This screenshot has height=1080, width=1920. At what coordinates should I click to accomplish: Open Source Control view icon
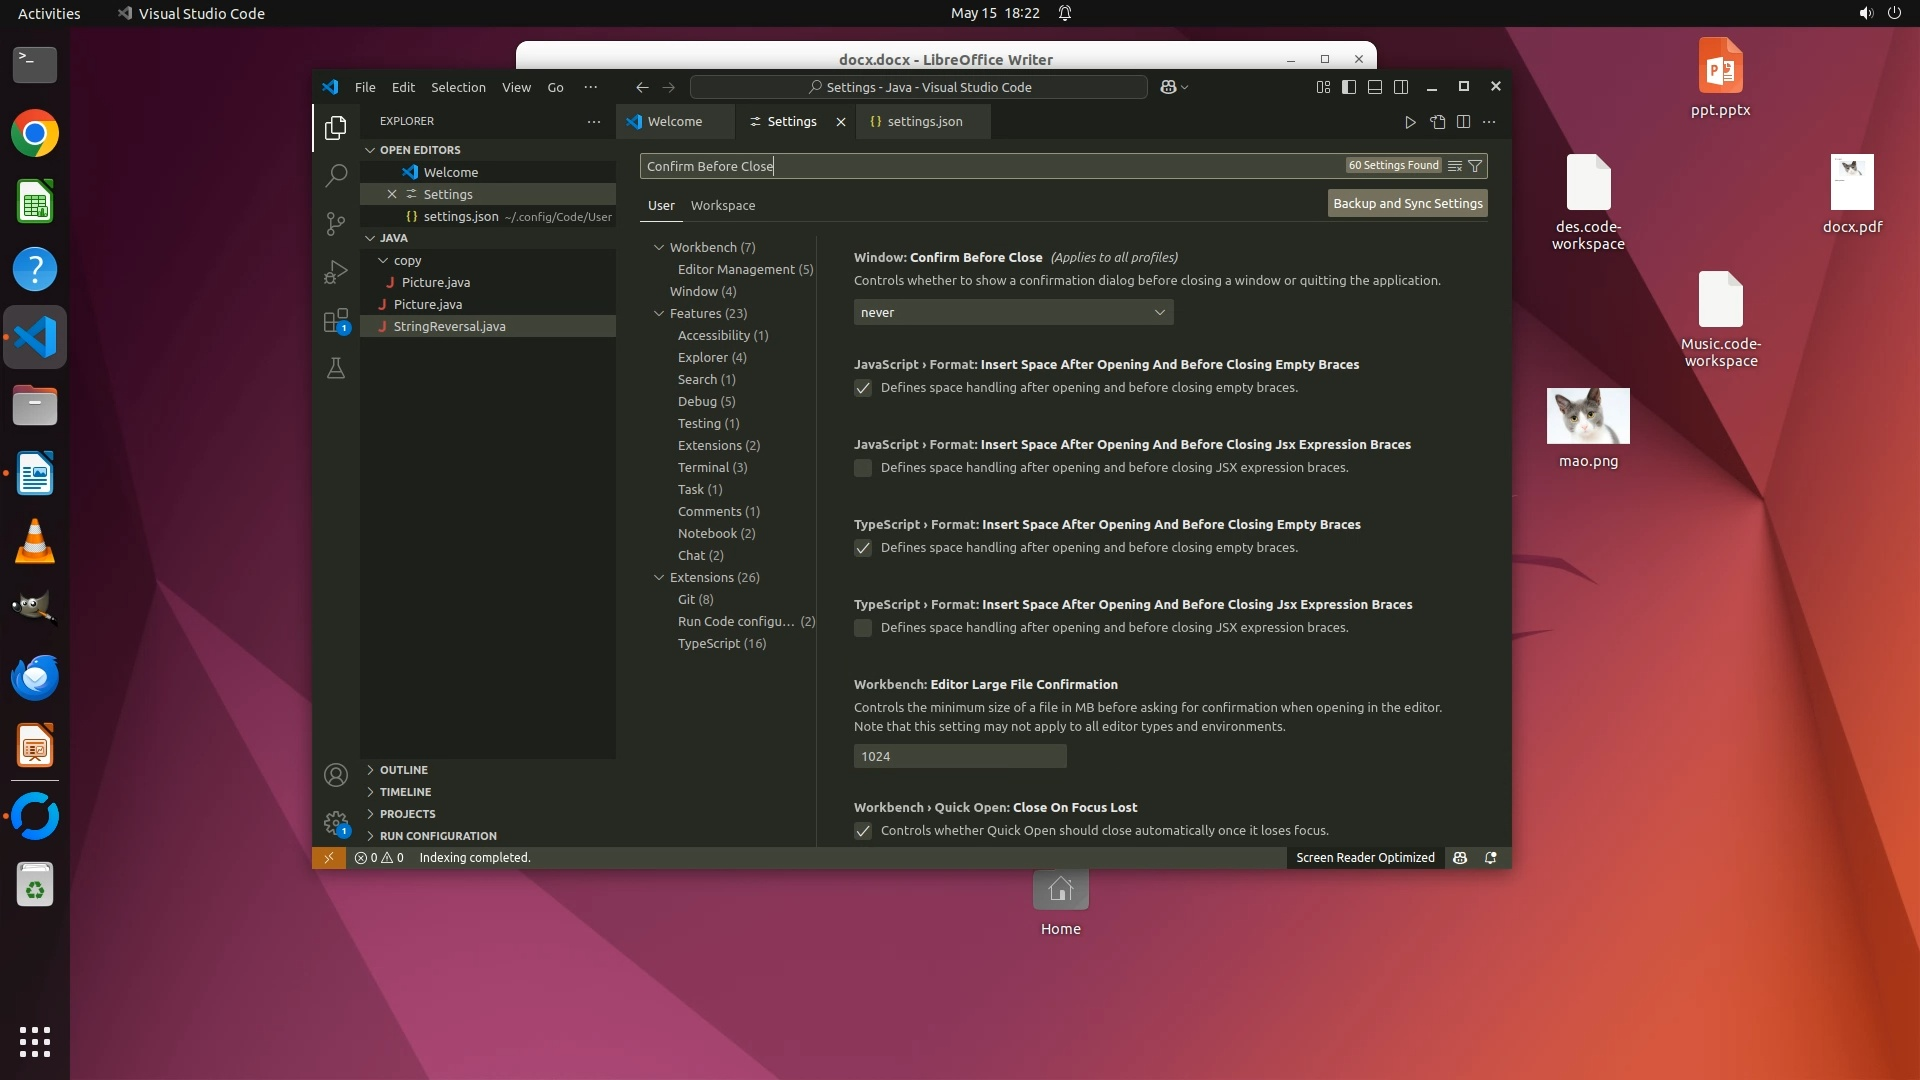tap(336, 223)
